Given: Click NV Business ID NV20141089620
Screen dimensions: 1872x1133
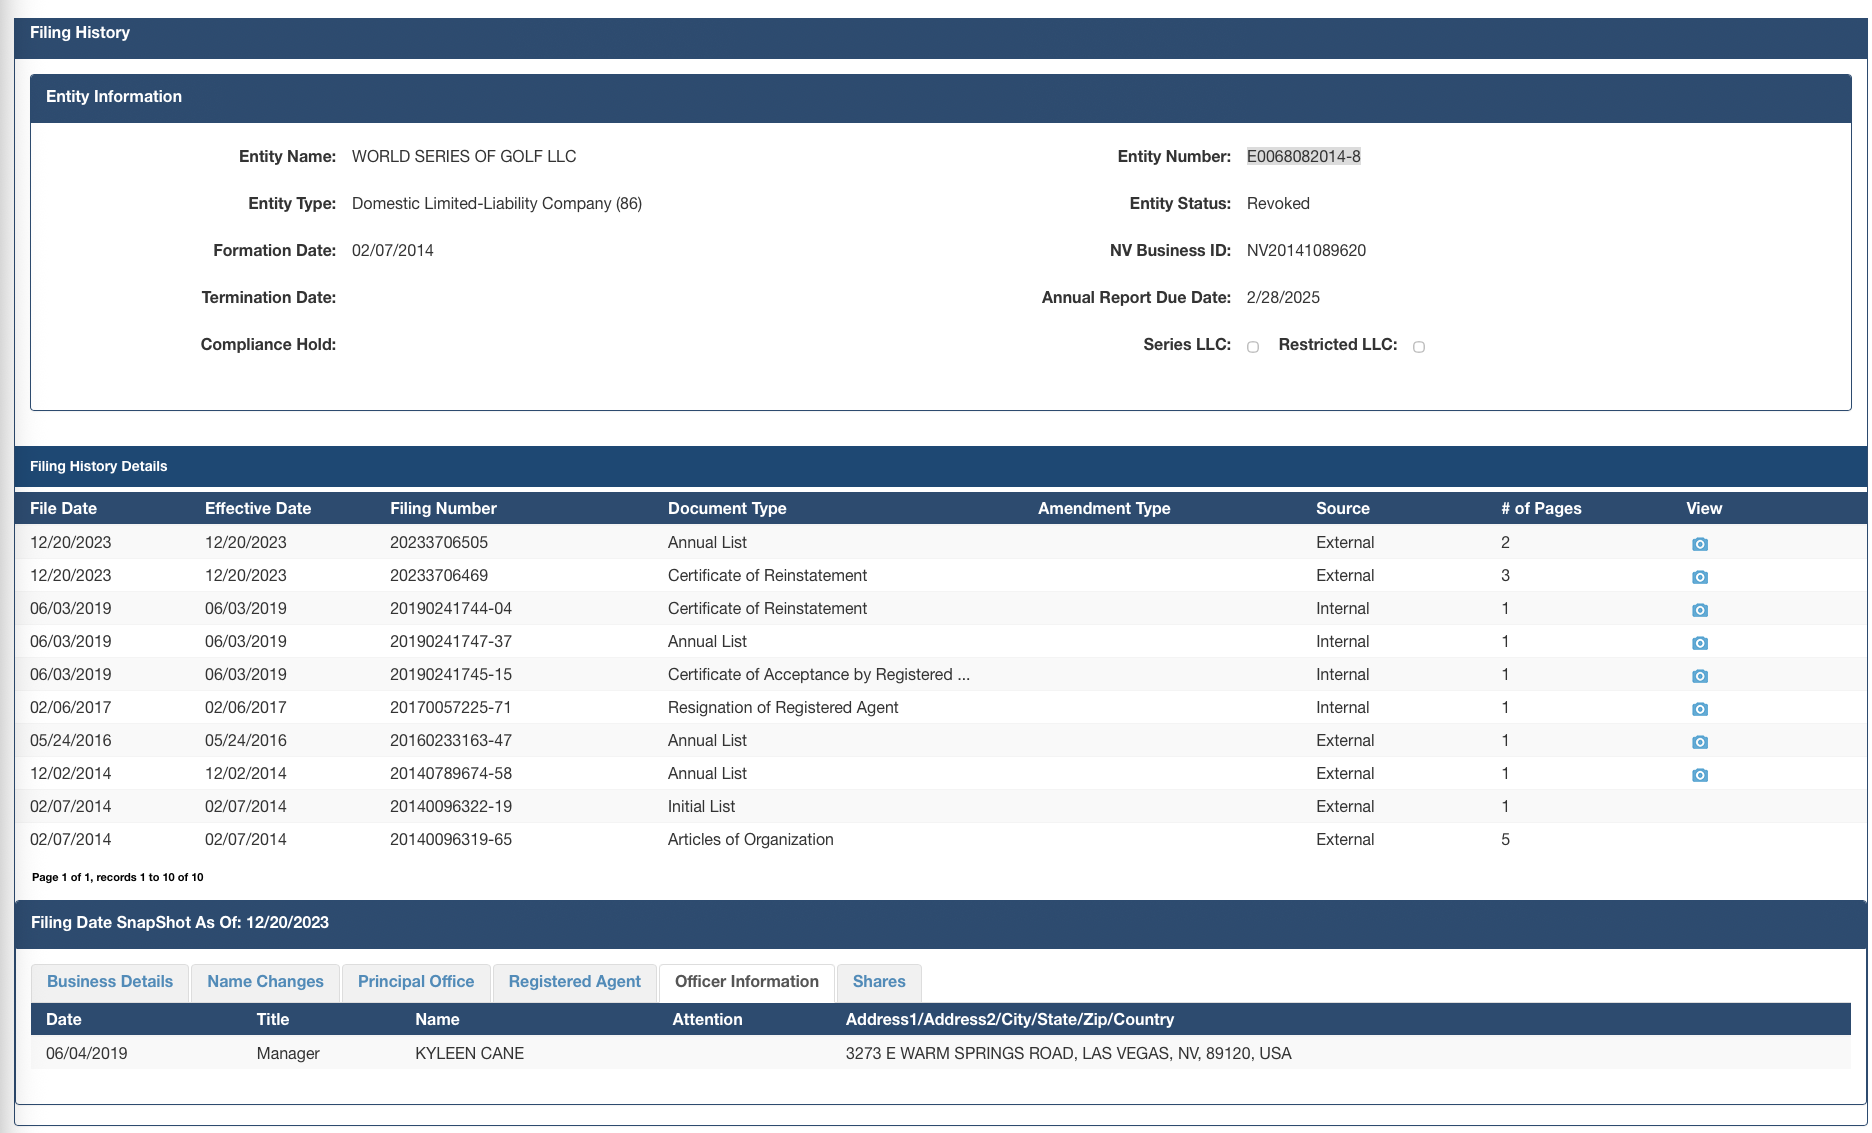Looking at the screenshot, I should click(x=1306, y=250).
